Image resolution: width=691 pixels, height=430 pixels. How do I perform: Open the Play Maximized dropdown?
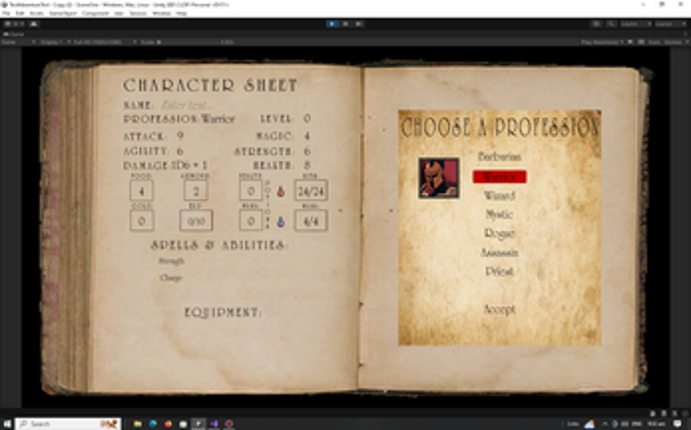(x=603, y=42)
